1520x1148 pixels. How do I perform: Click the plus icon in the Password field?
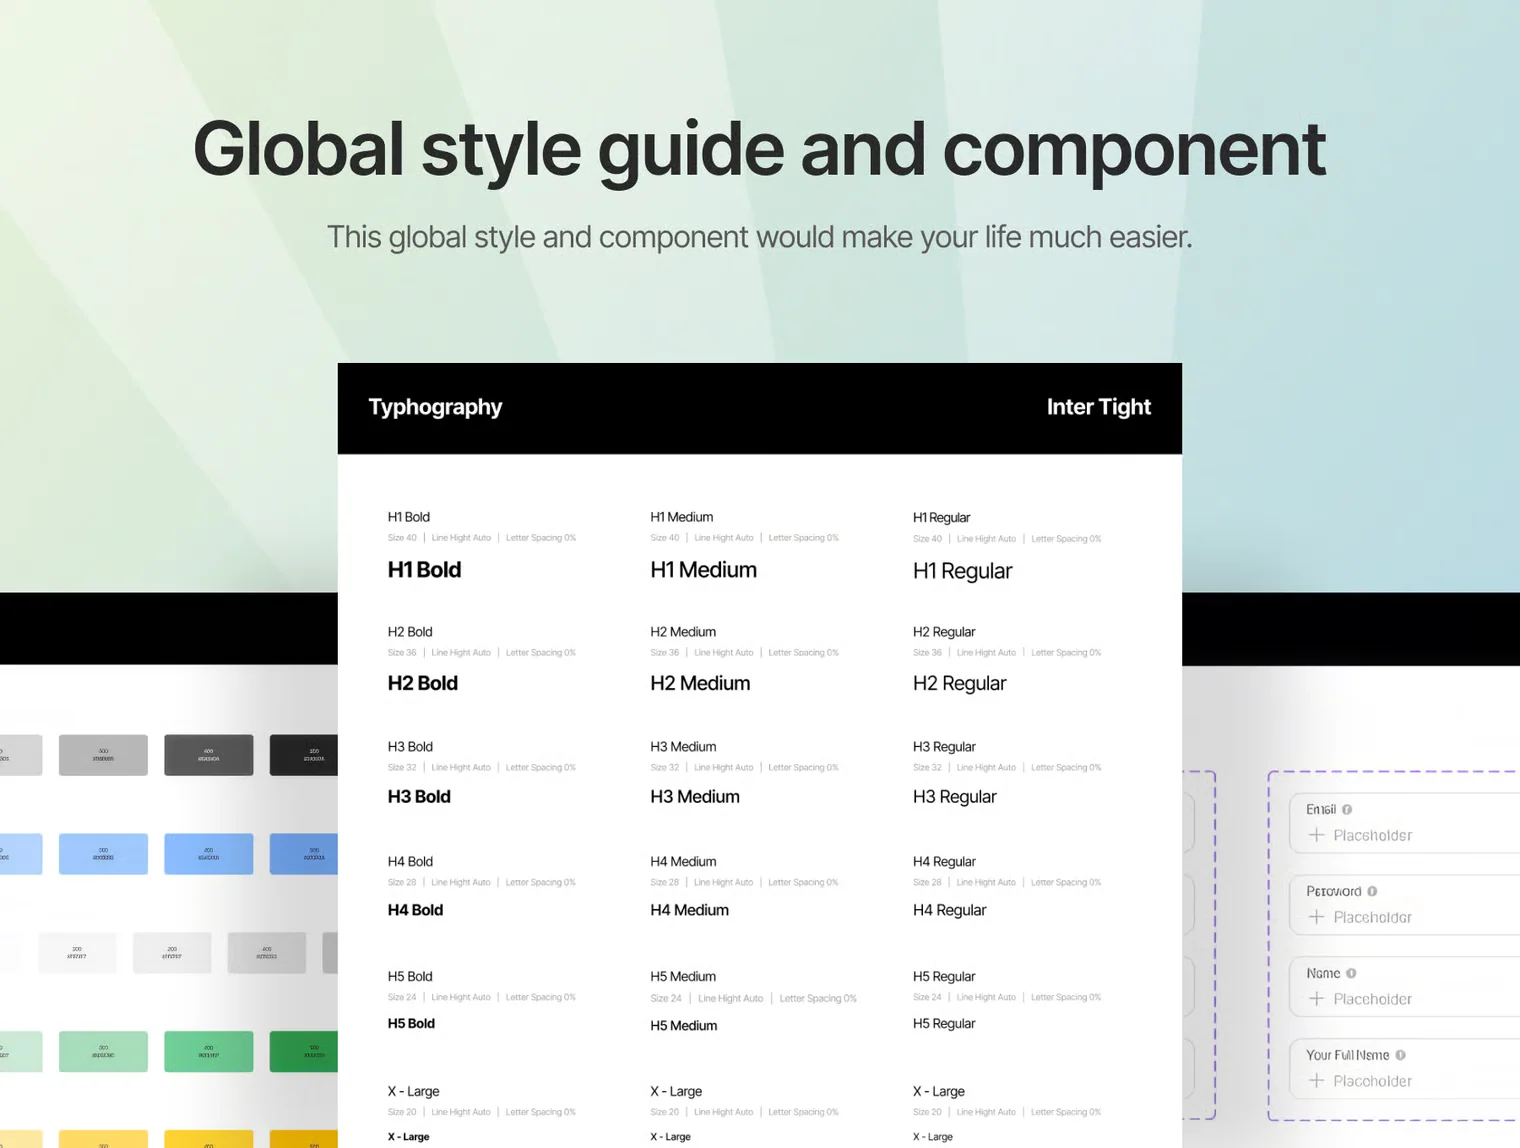tap(1316, 917)
